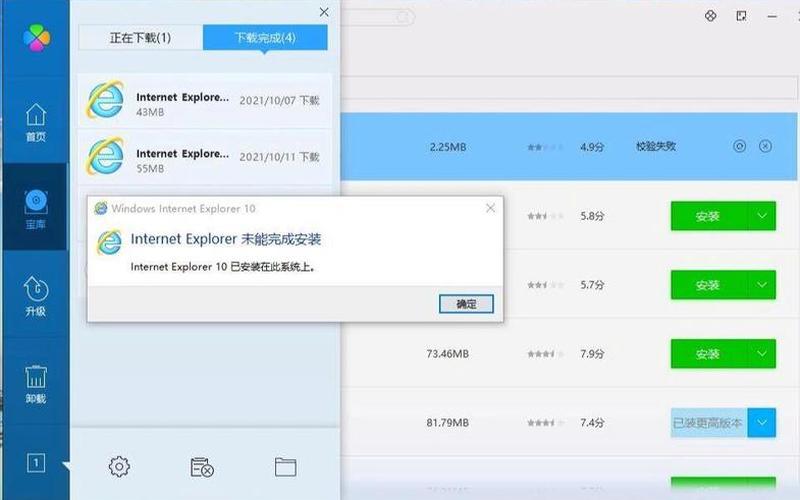The image size is (800, 500).
Task: Click 确定 button in IE dialog
Action: click(466, 304)
